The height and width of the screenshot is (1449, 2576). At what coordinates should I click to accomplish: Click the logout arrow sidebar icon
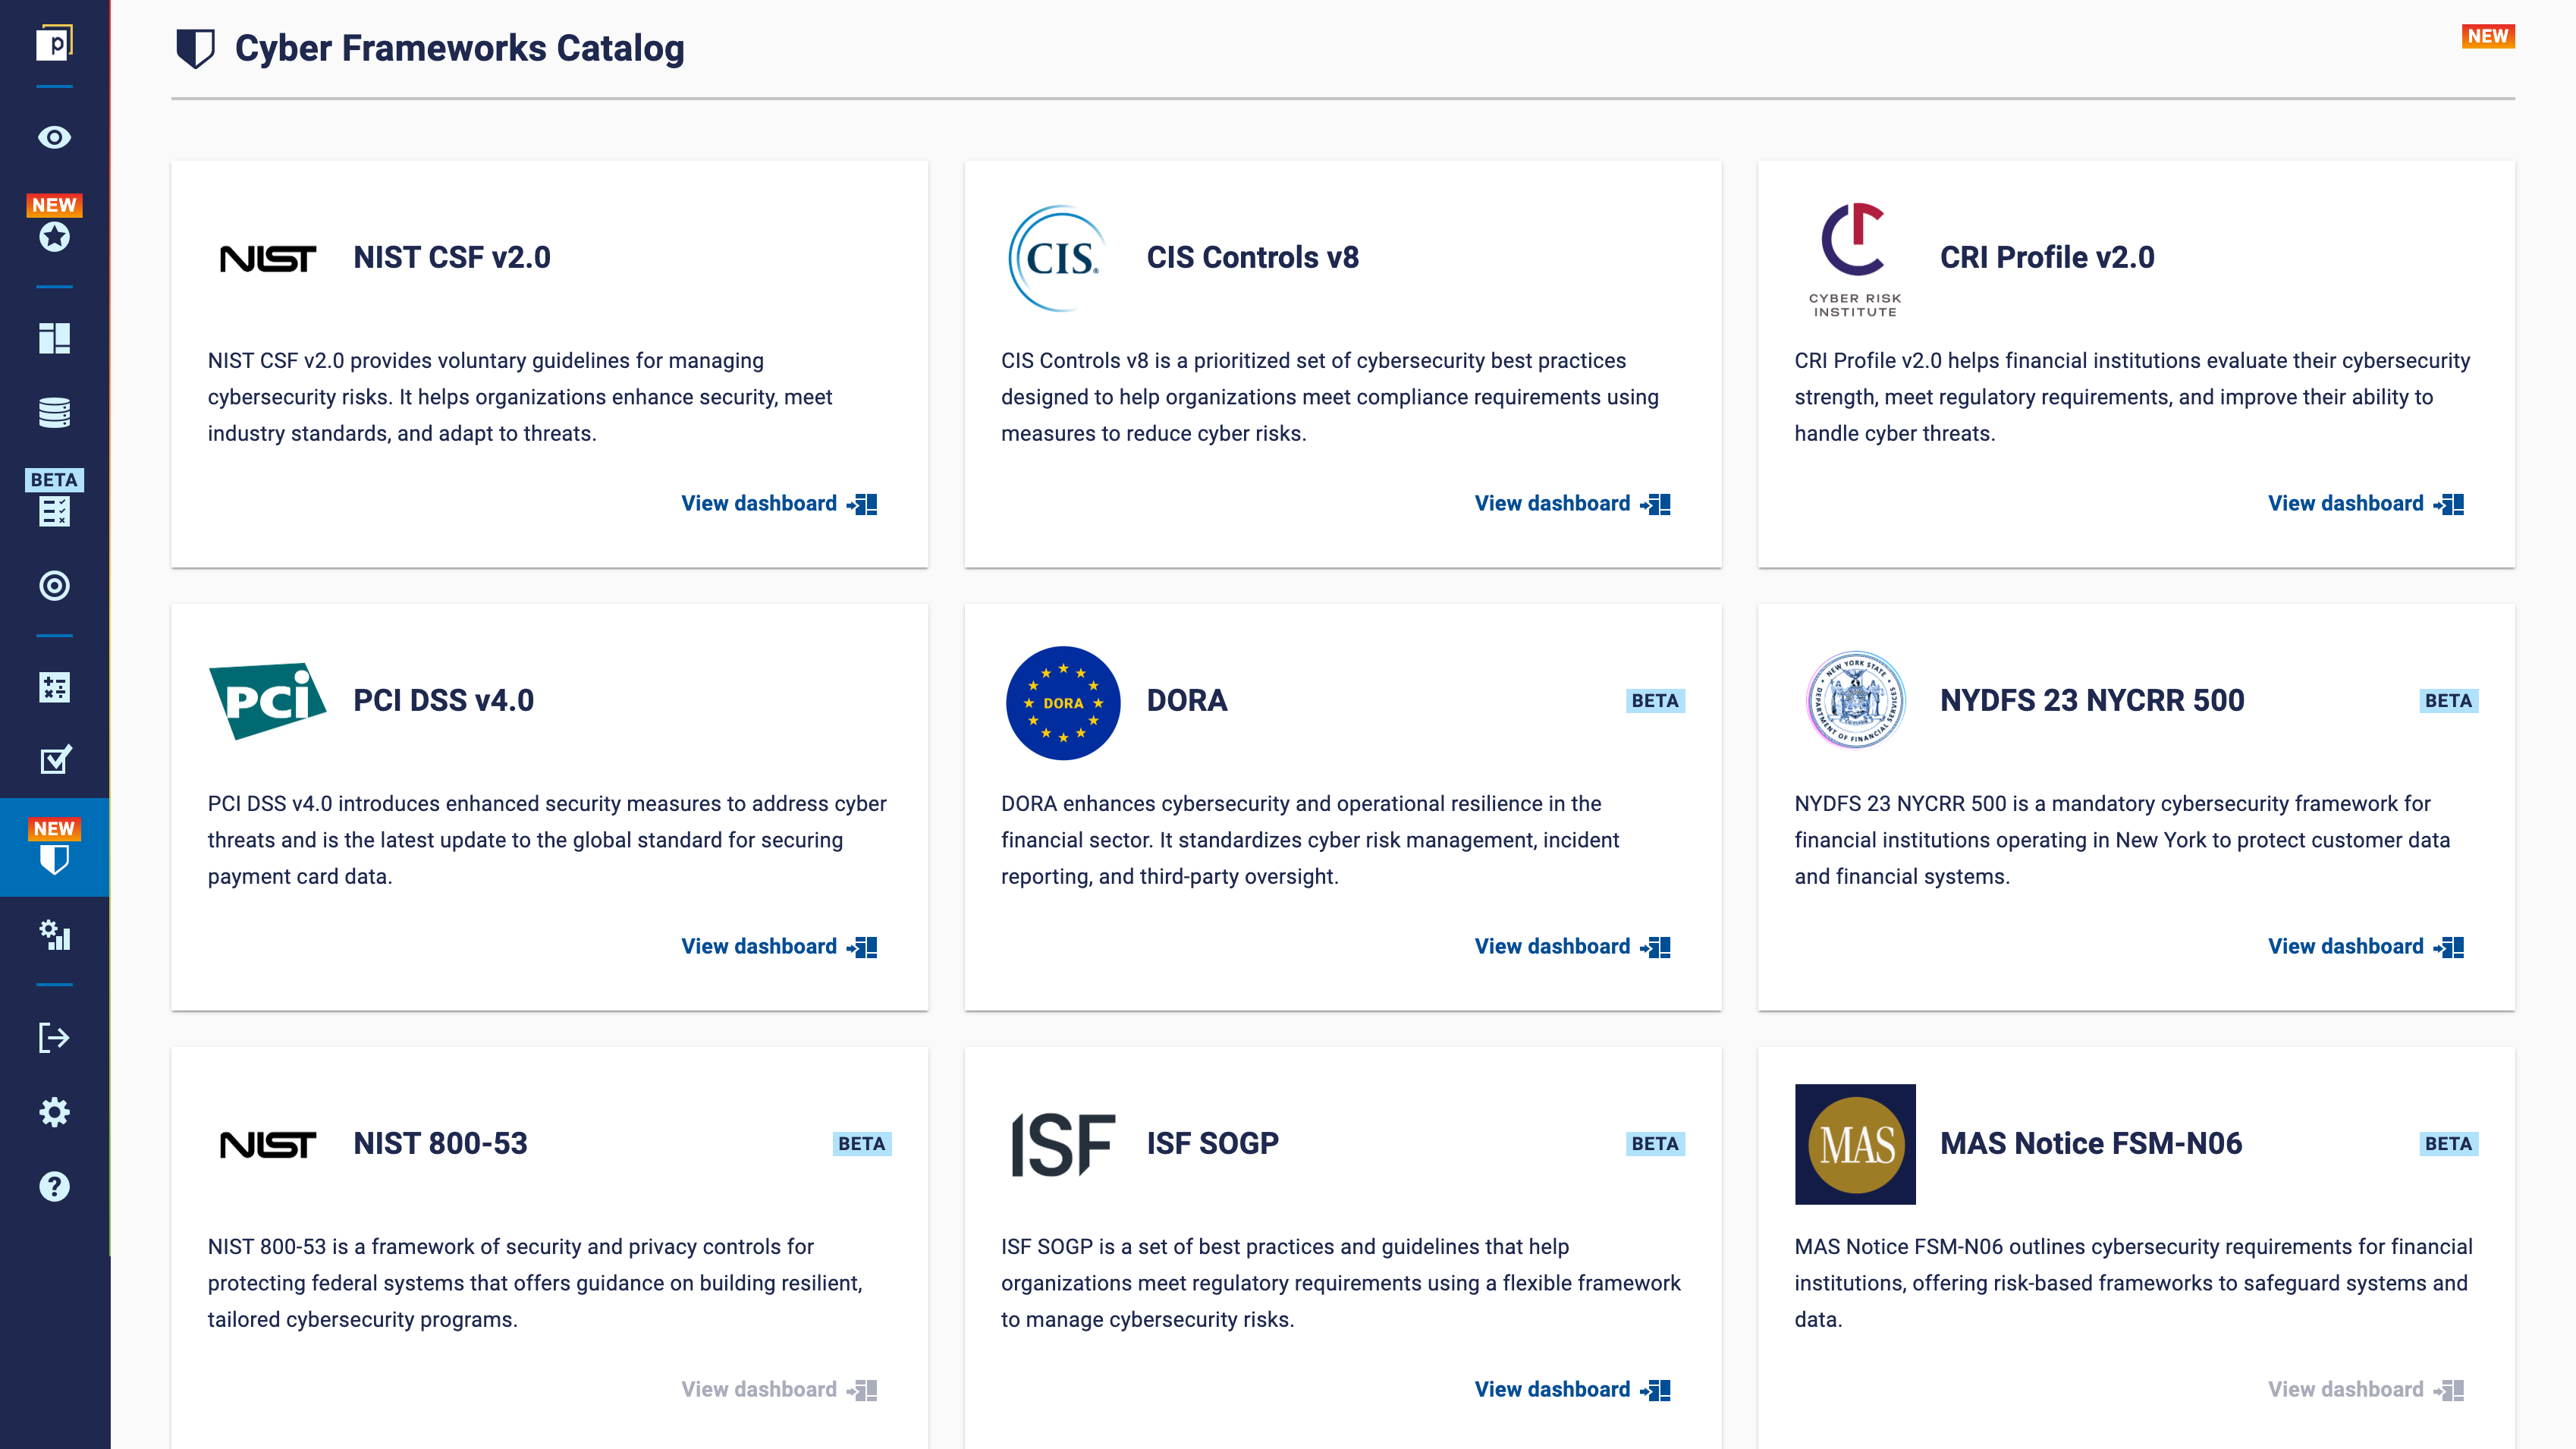tap(54, 1037)
